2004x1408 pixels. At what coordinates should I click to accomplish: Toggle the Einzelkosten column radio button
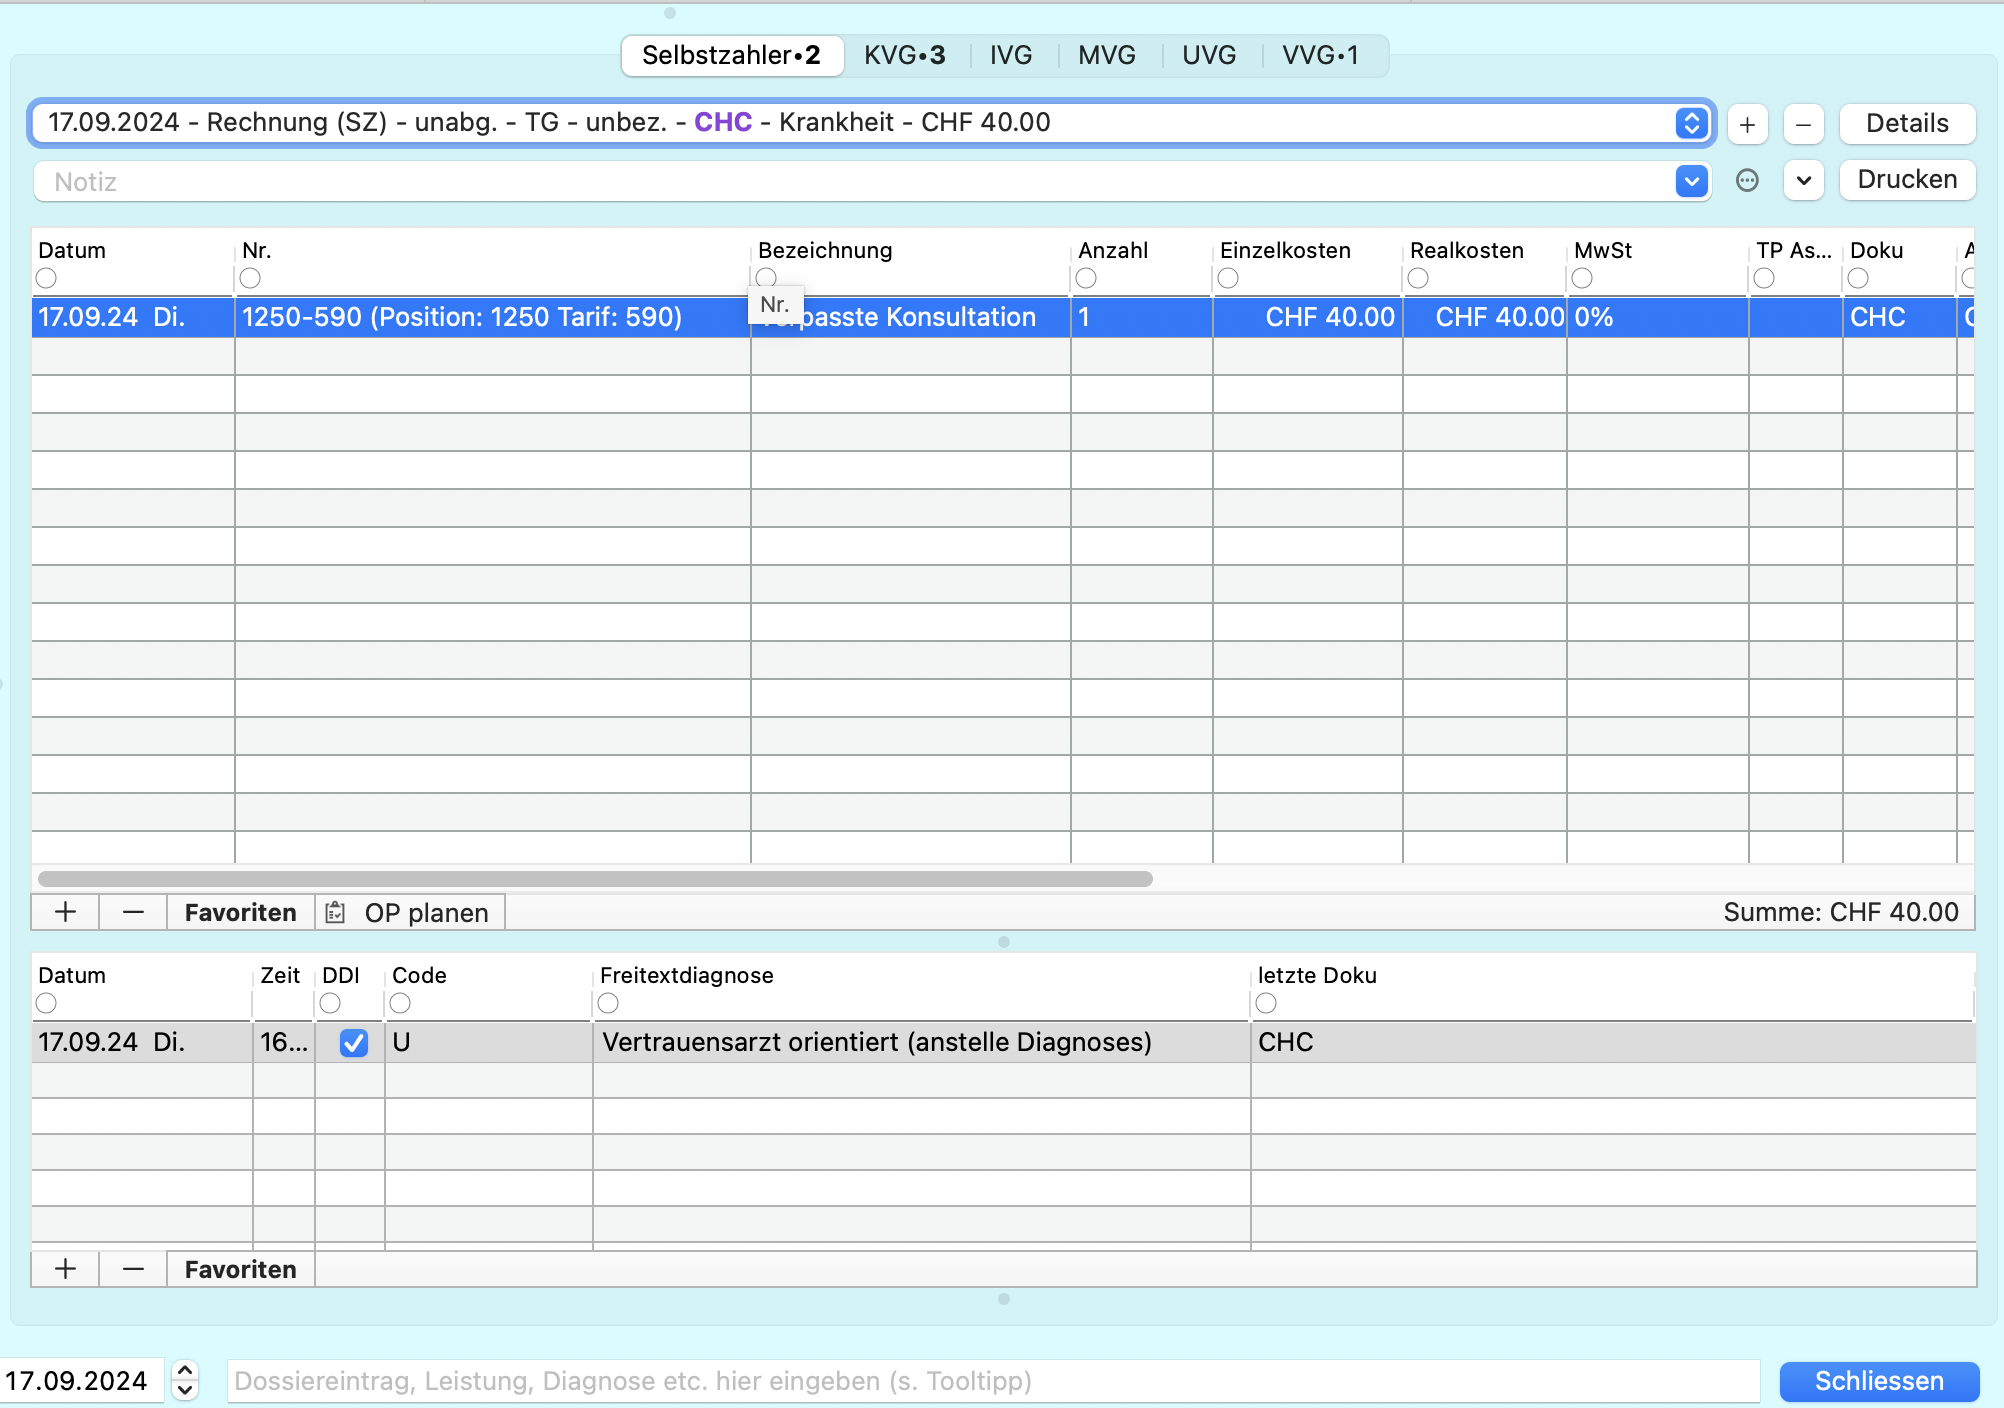coord(1228,278)
